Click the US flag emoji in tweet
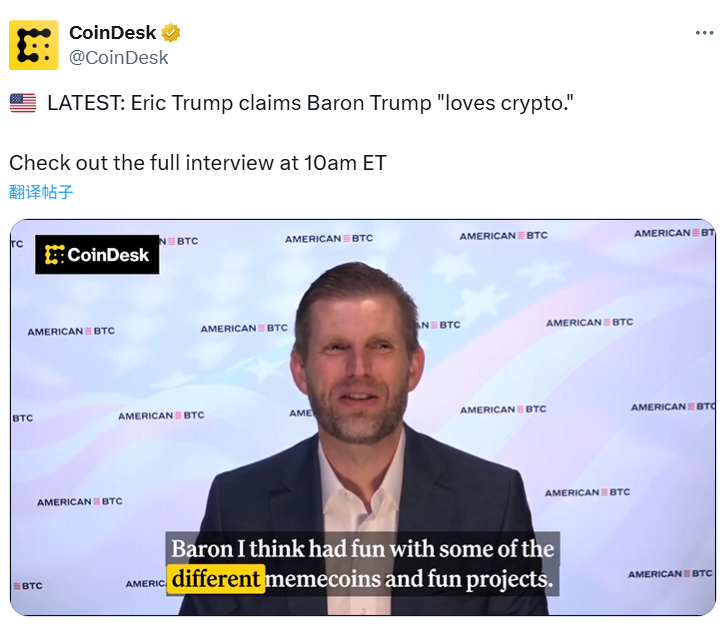Viewport: 721px width, 626px height. 22,103
